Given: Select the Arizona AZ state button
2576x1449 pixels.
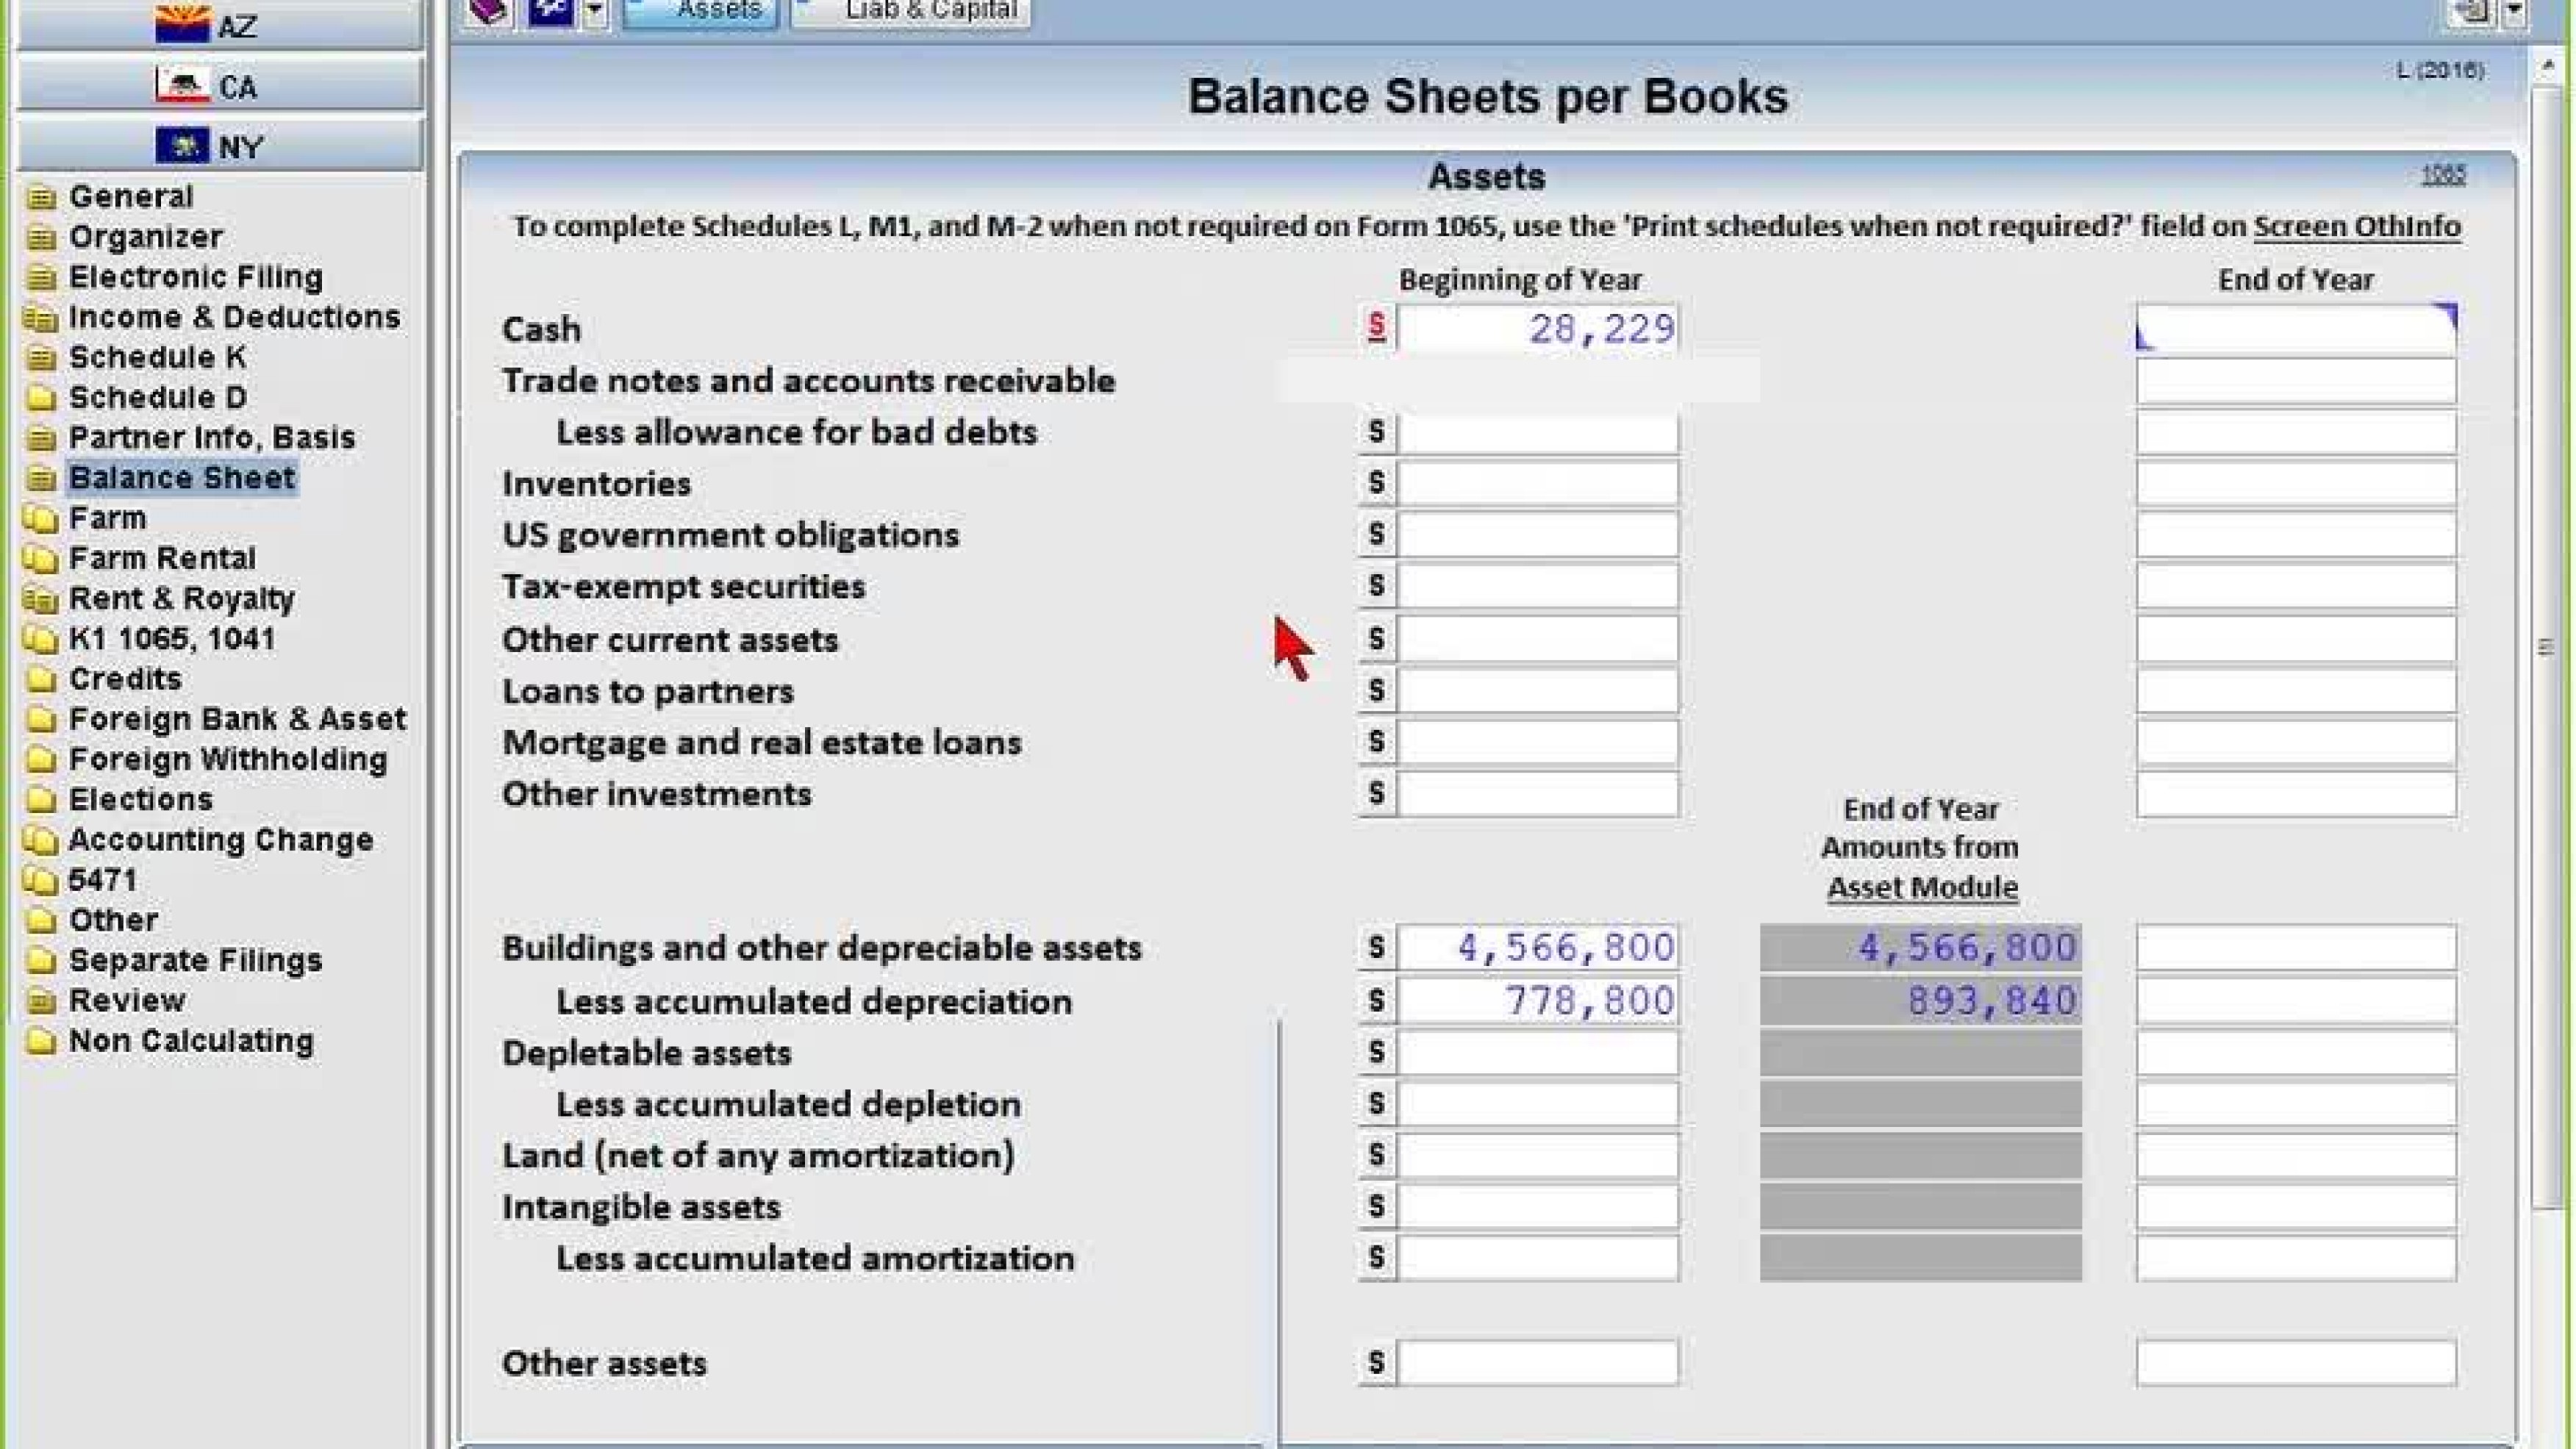Looking at the screenshot, I should (220, 24).
